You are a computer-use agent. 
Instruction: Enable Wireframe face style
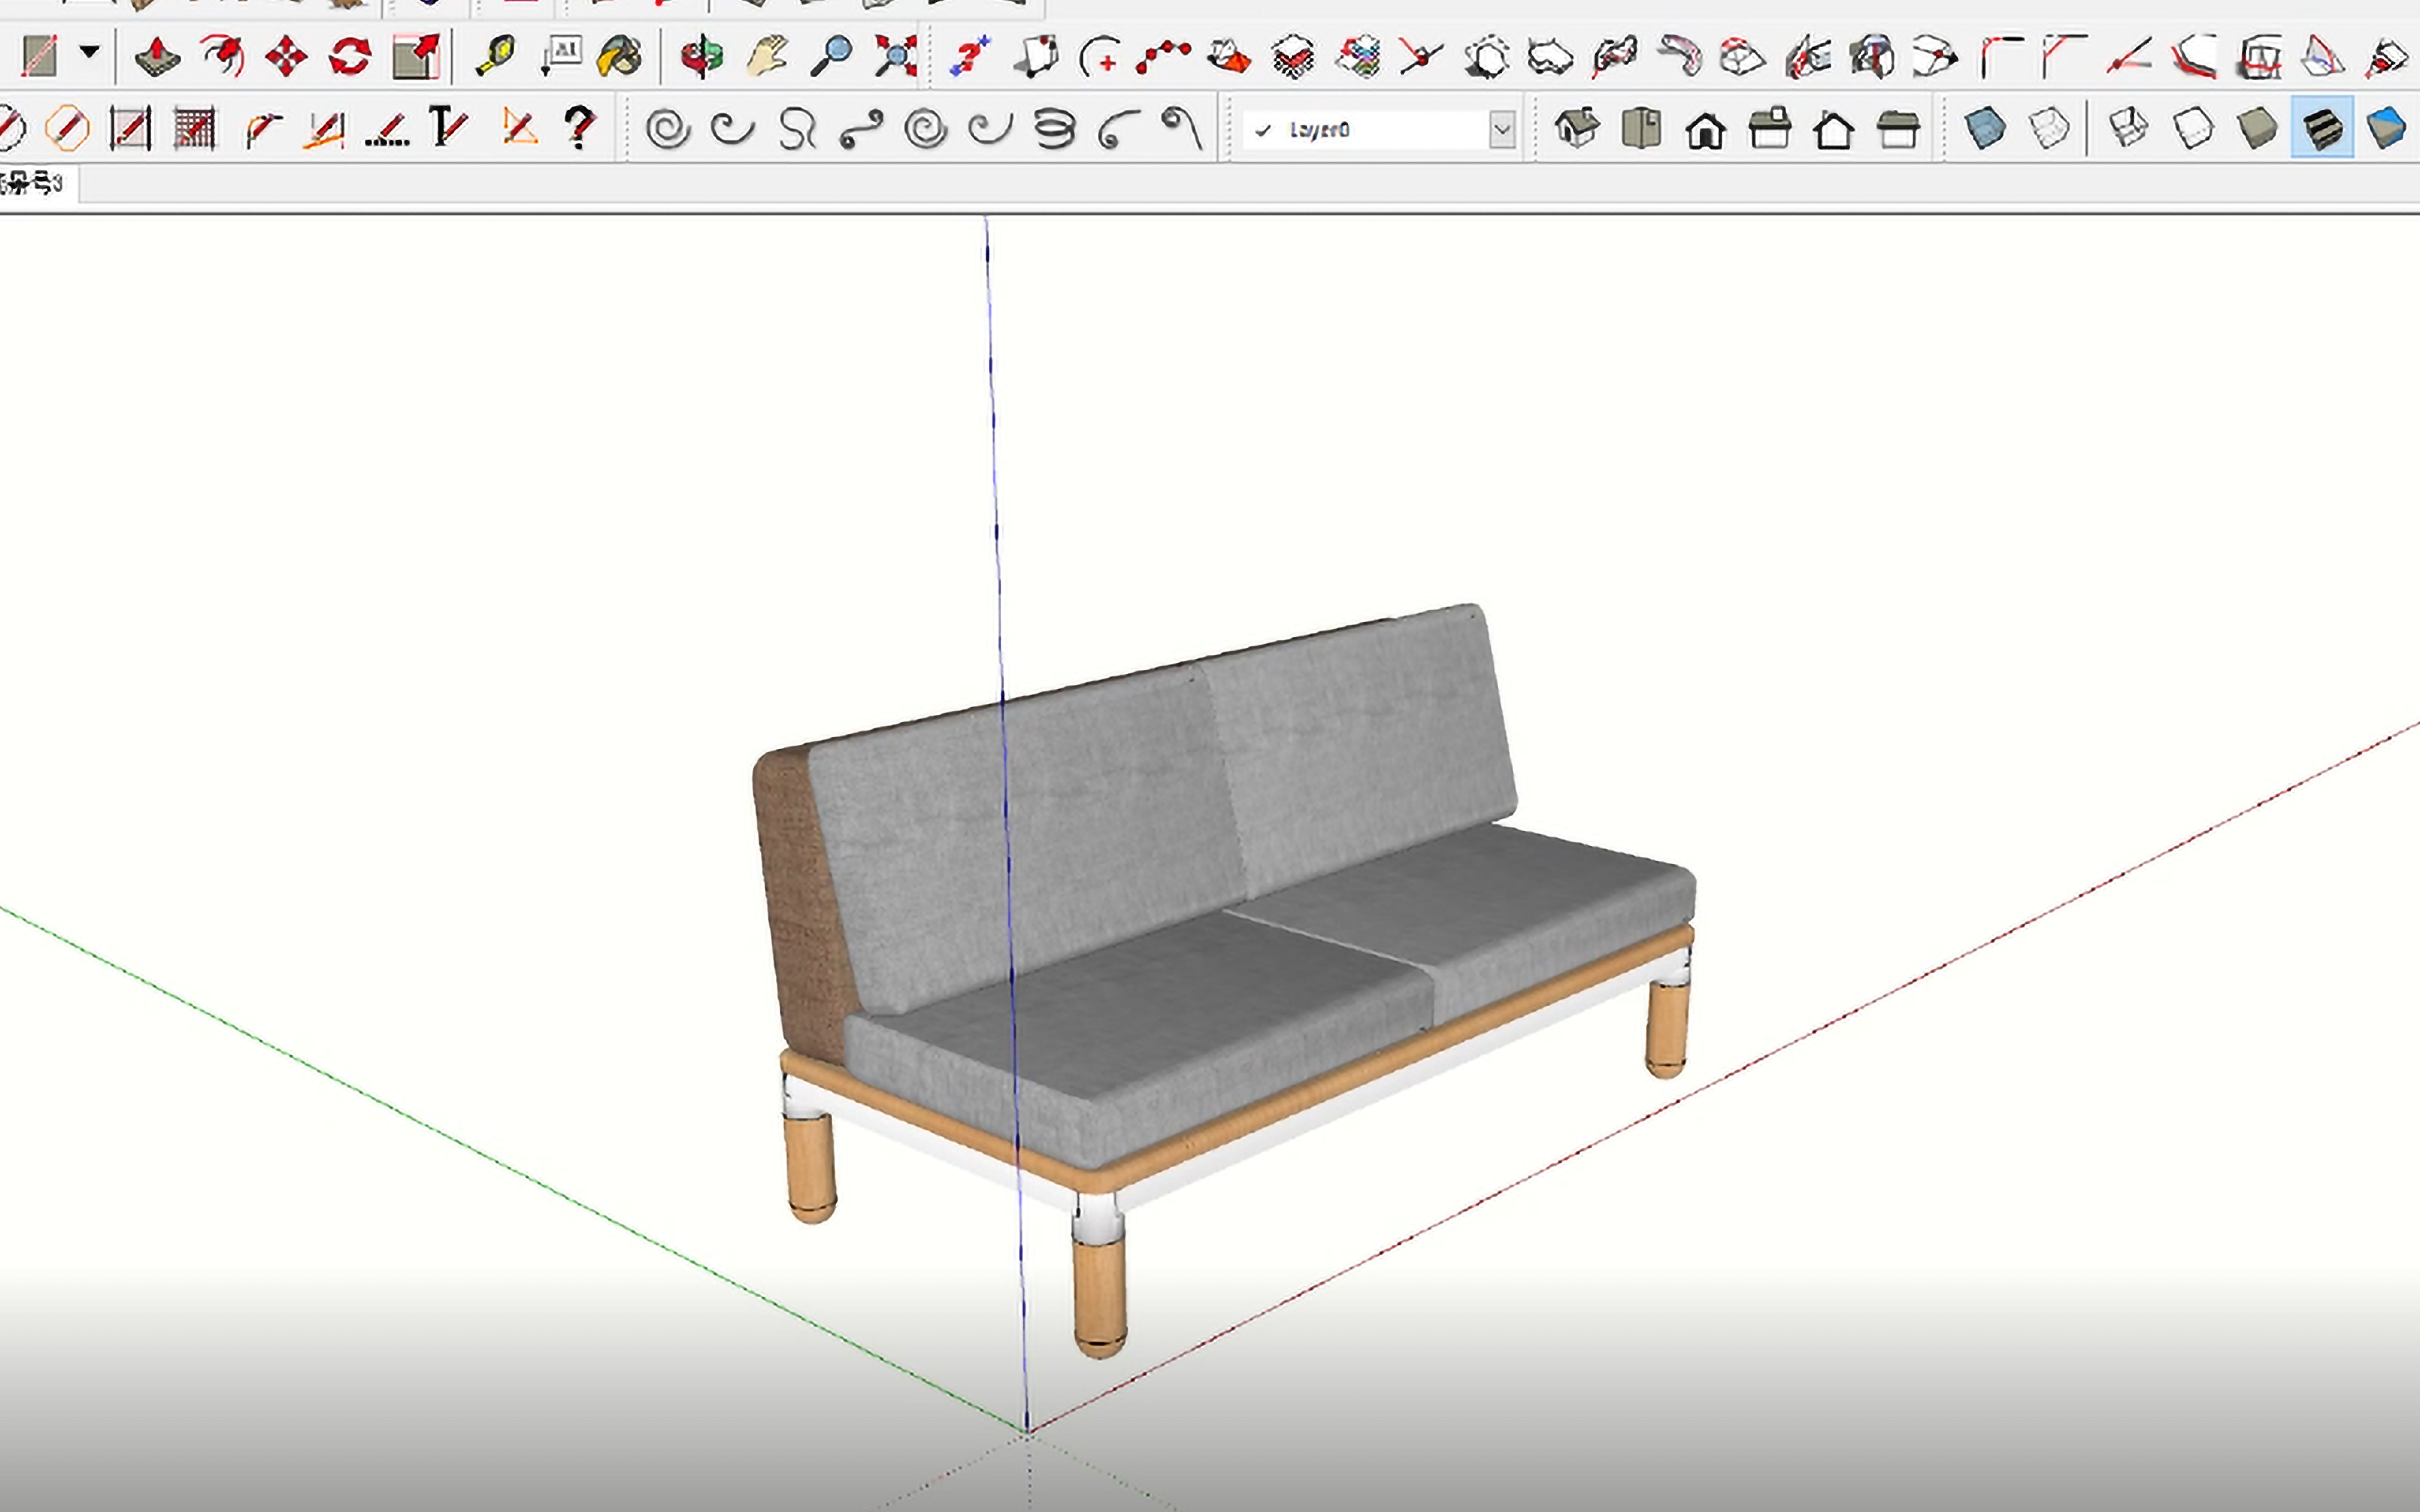click(x=2128, y=128)
